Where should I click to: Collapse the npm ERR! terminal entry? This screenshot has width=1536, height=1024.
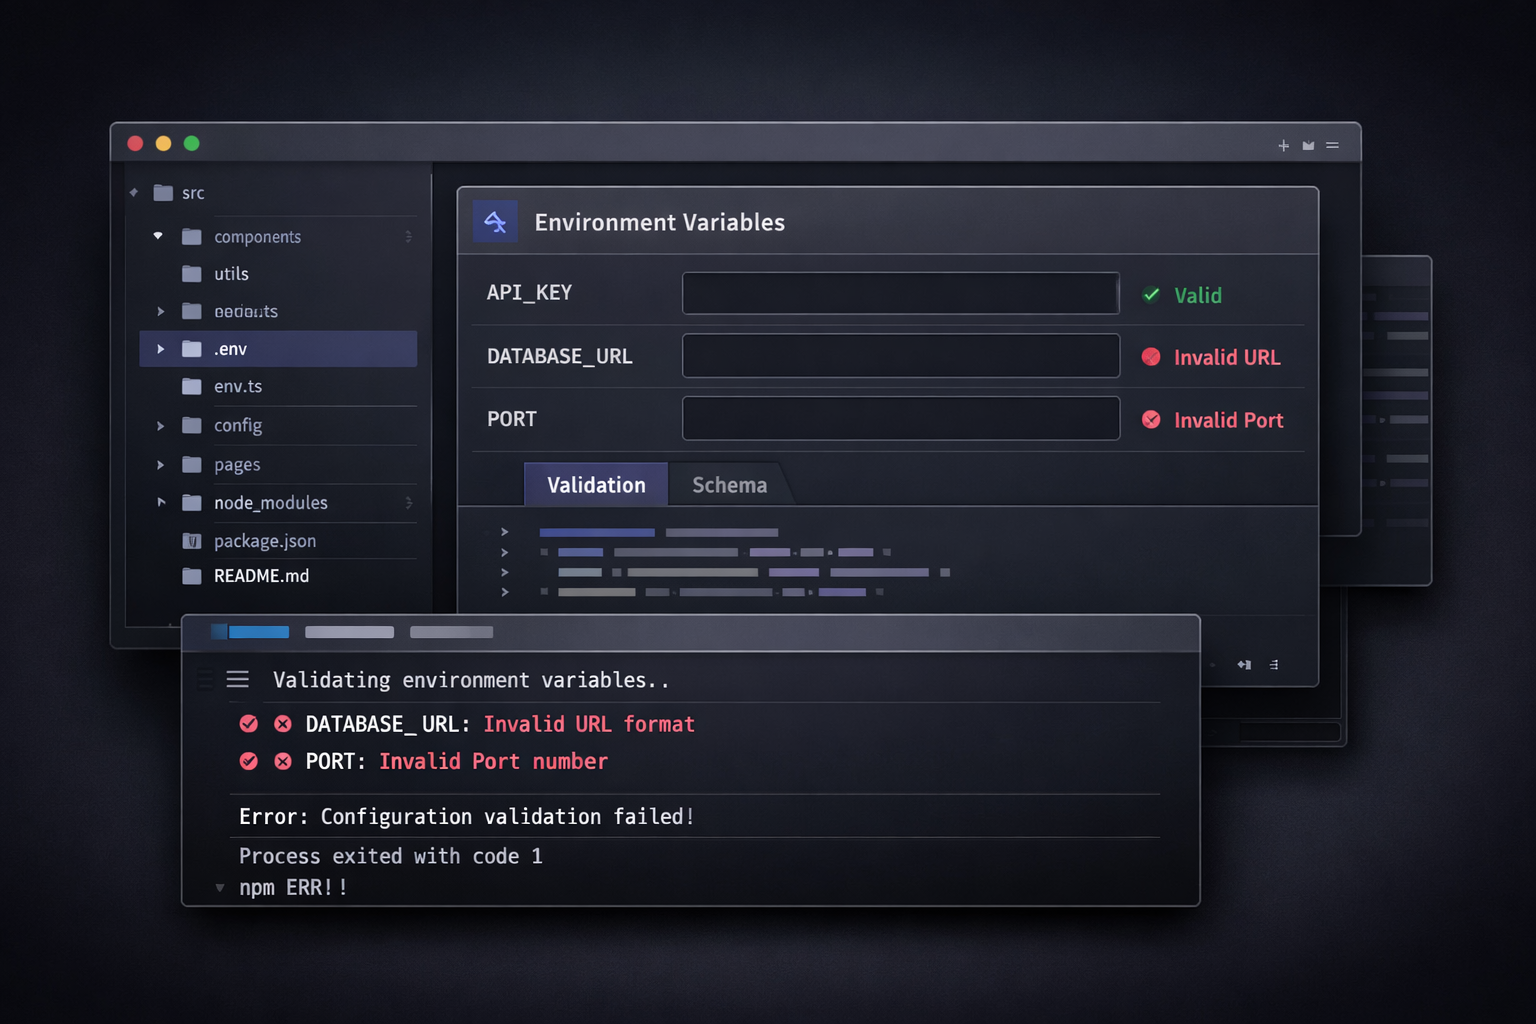[x=220, y=888]
